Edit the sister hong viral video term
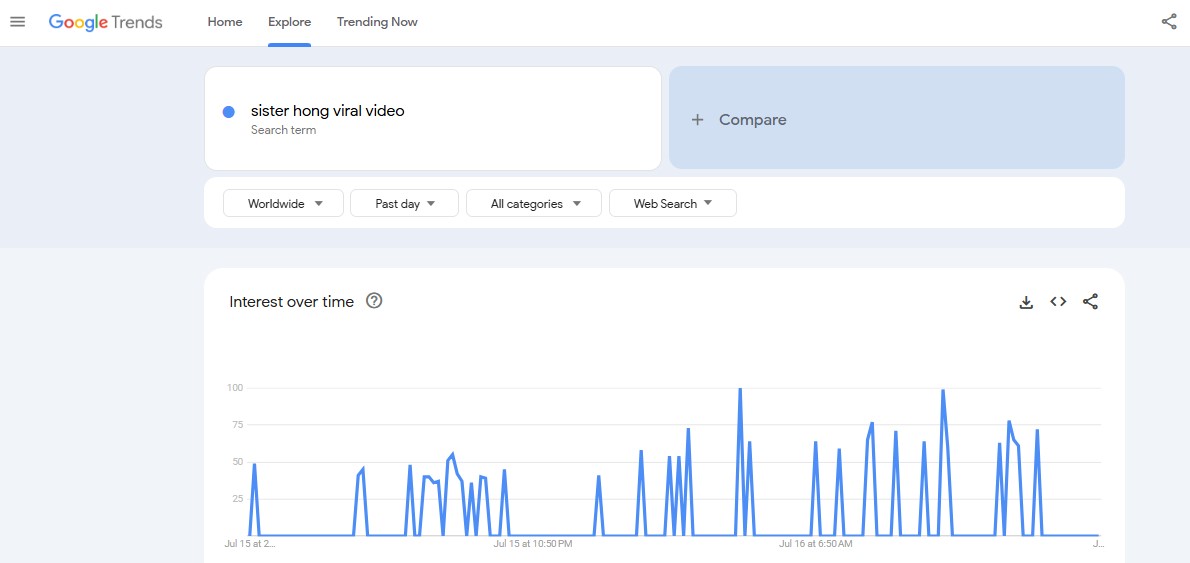This screenshot has height=563, width=1190. [x=327, y=111]
